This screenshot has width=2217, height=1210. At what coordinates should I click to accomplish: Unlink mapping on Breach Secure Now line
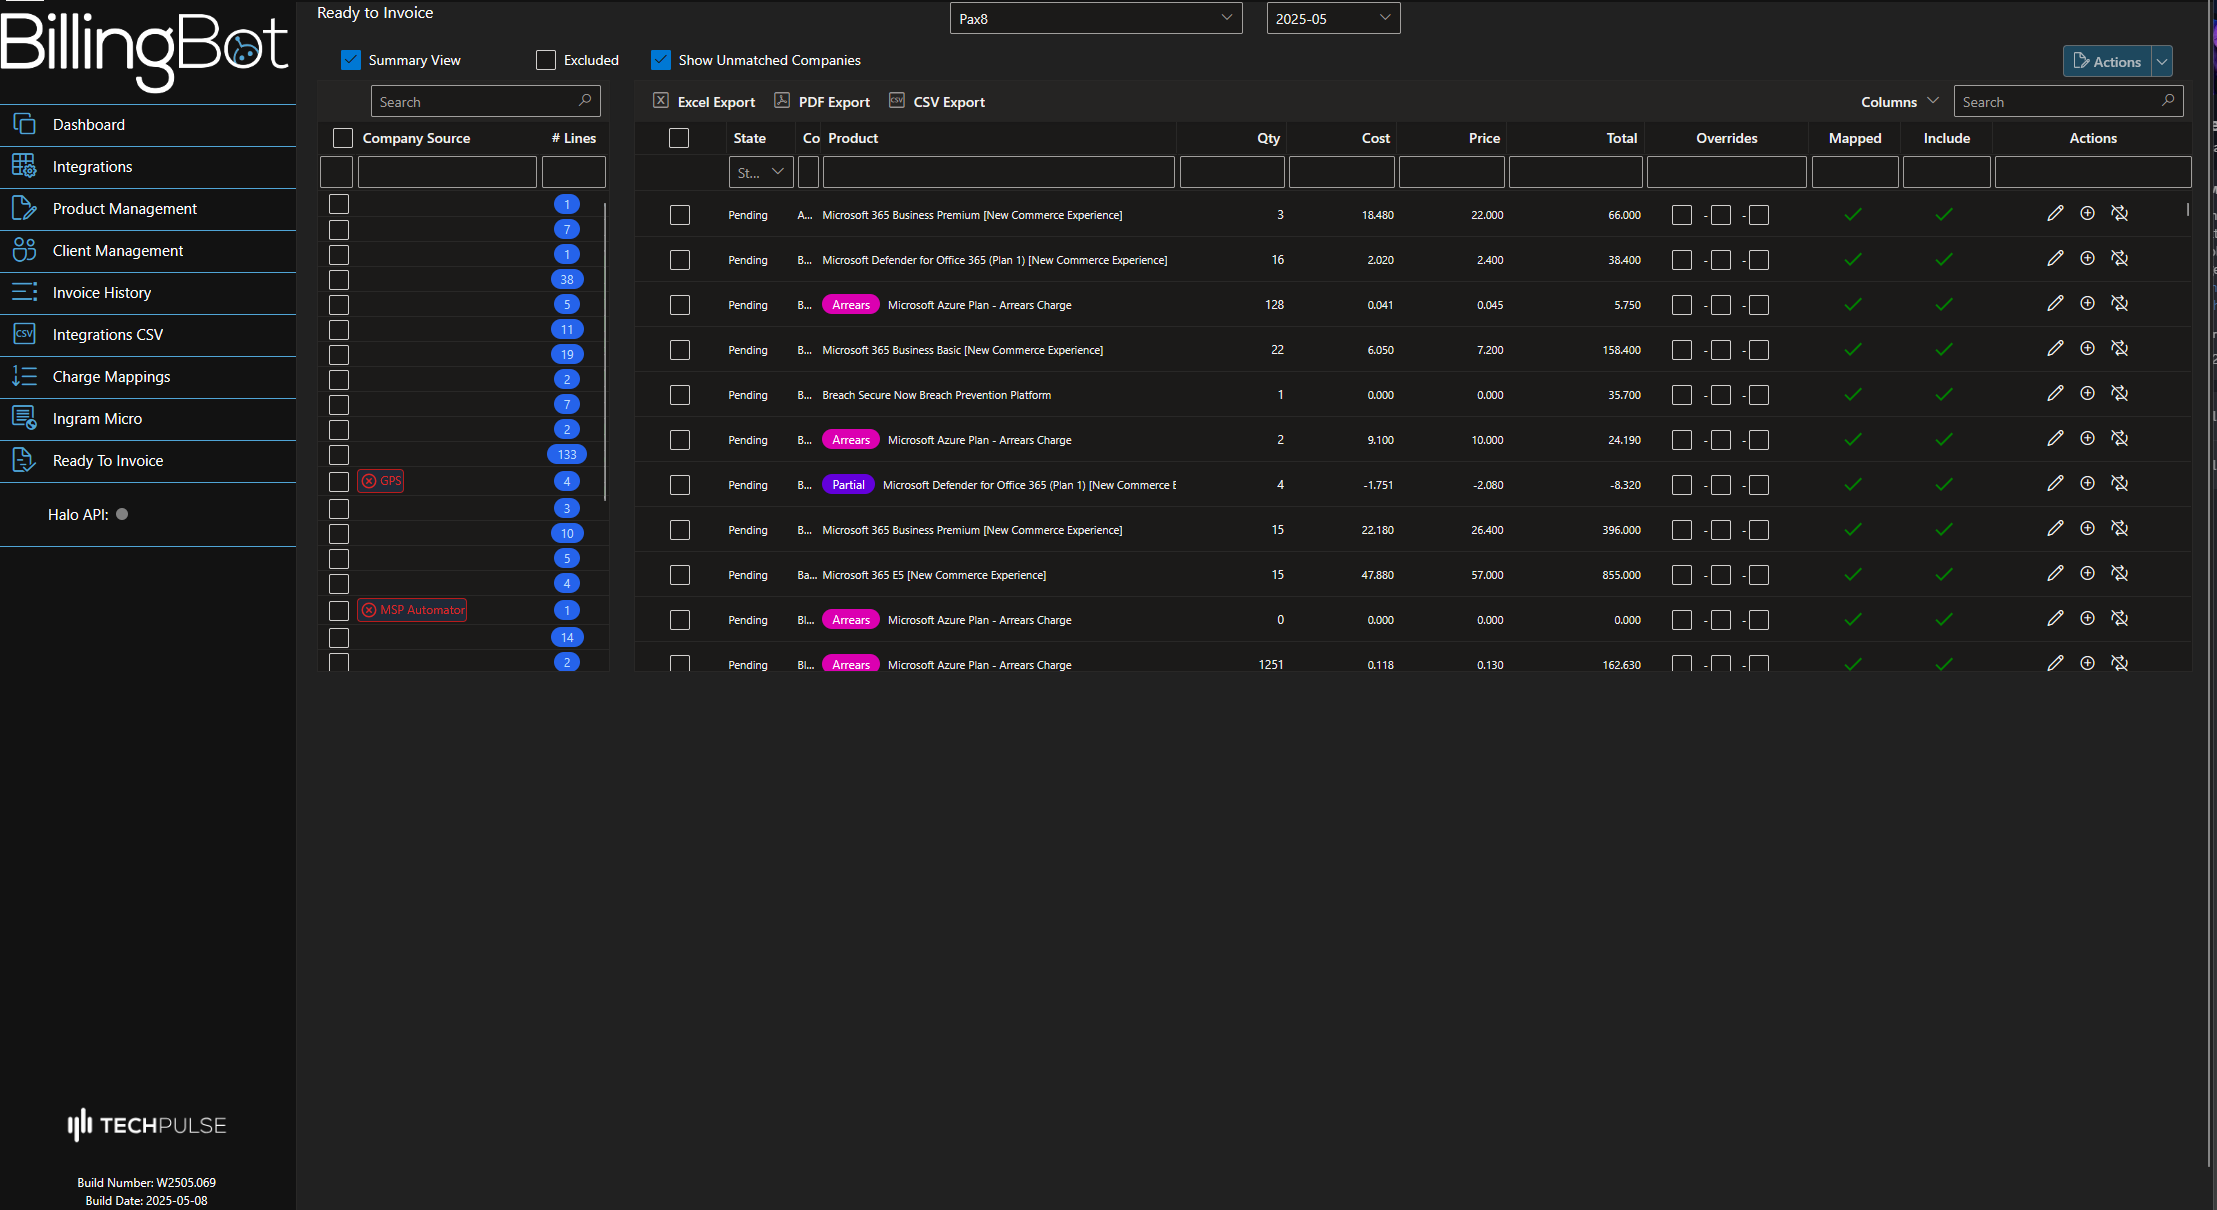point(2119,393)
